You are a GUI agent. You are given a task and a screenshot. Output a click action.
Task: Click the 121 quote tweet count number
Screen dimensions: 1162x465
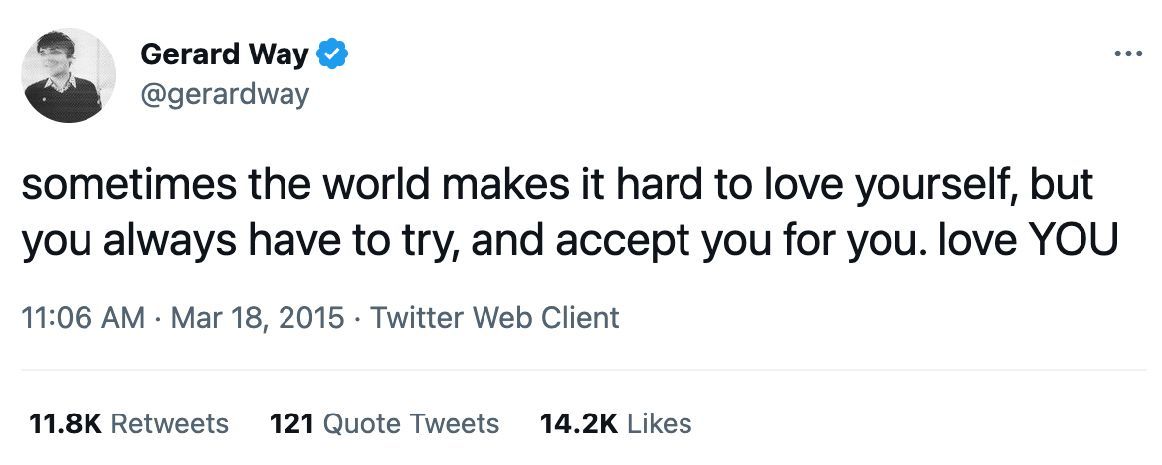click(x=294, y=423)
